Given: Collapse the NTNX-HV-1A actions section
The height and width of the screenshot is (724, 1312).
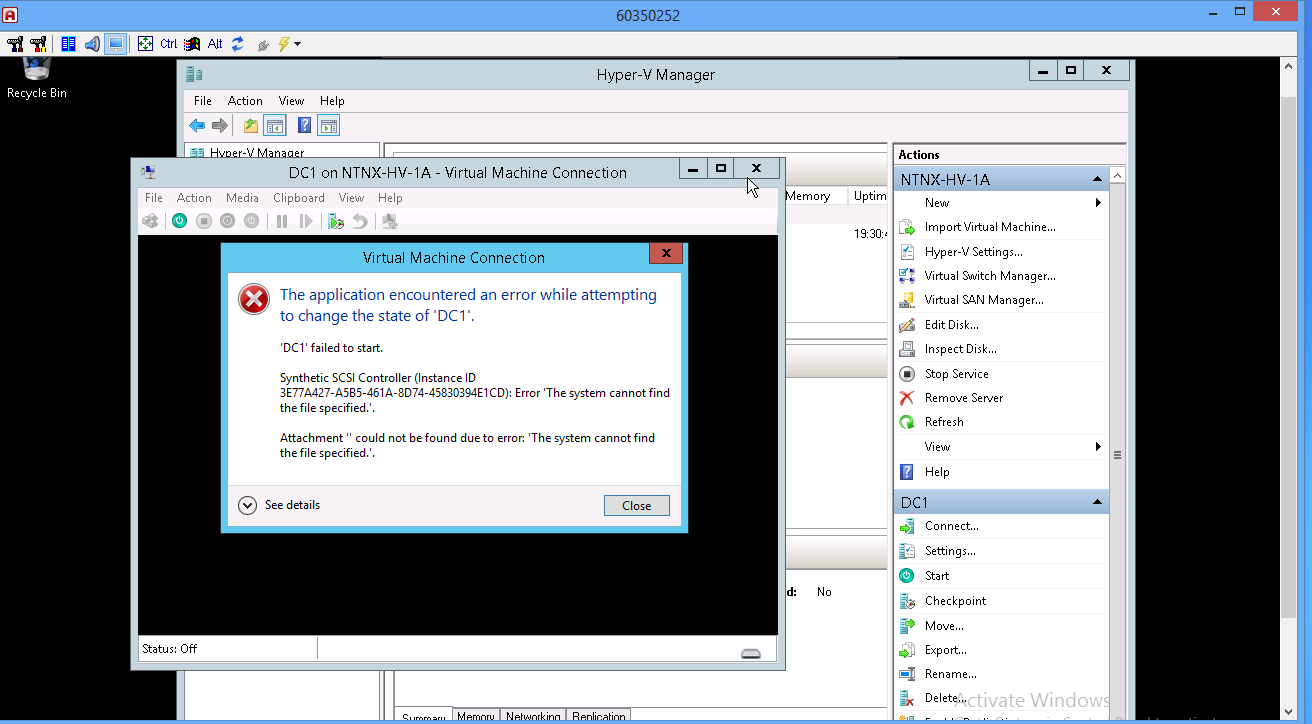Looking at the screenshot, I should (1097, 180).
